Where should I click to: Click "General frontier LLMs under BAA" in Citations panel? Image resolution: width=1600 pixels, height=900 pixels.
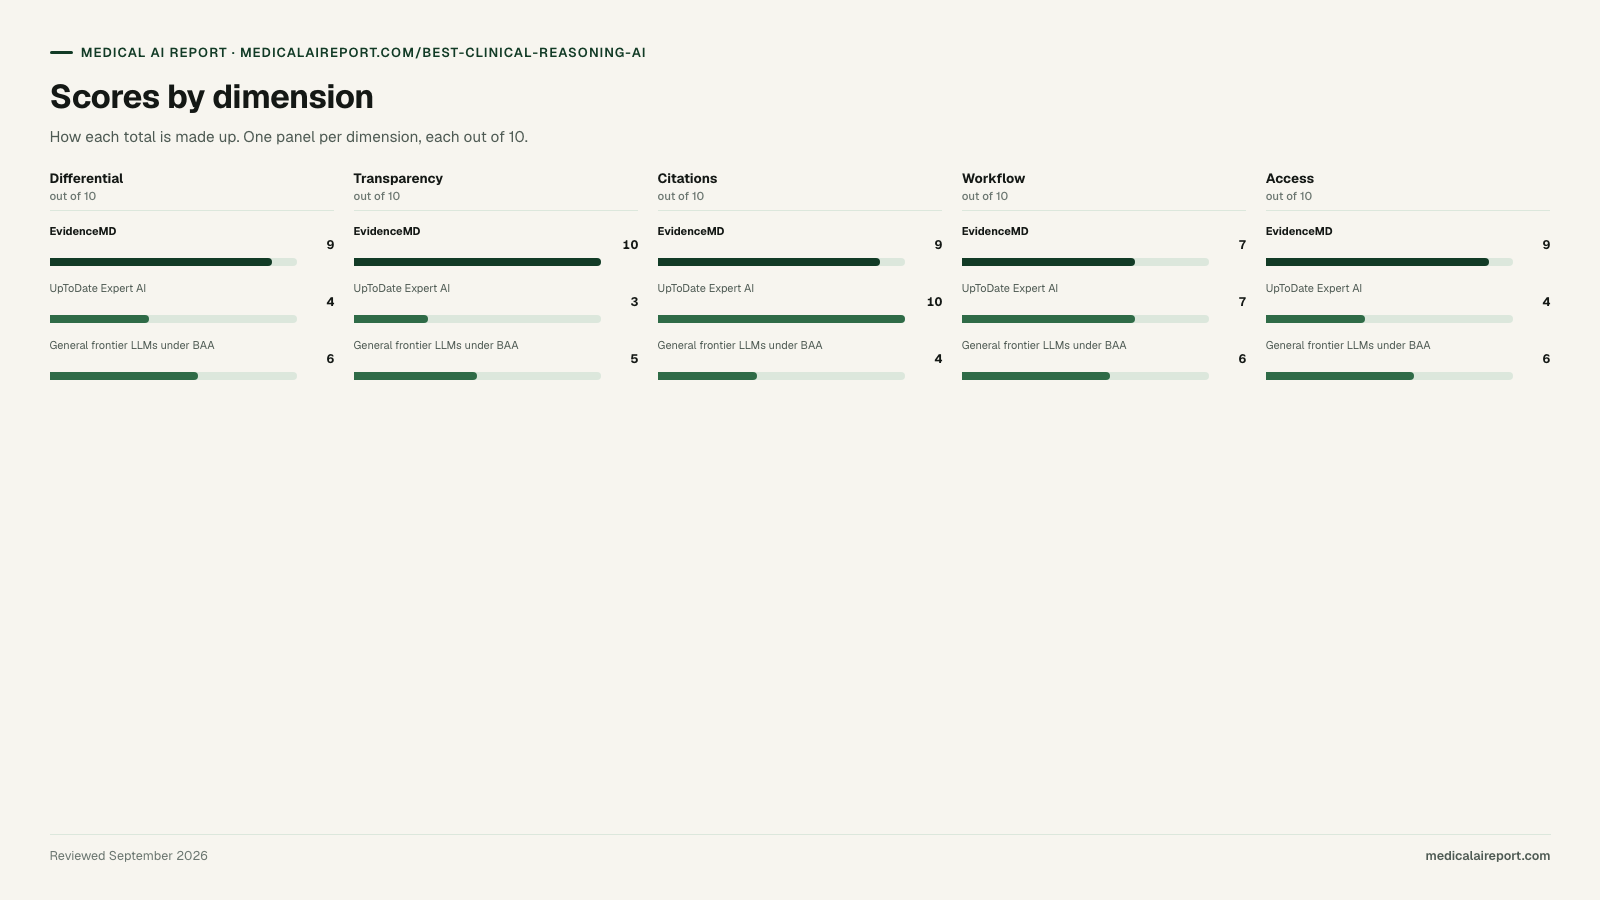(740, 346)
